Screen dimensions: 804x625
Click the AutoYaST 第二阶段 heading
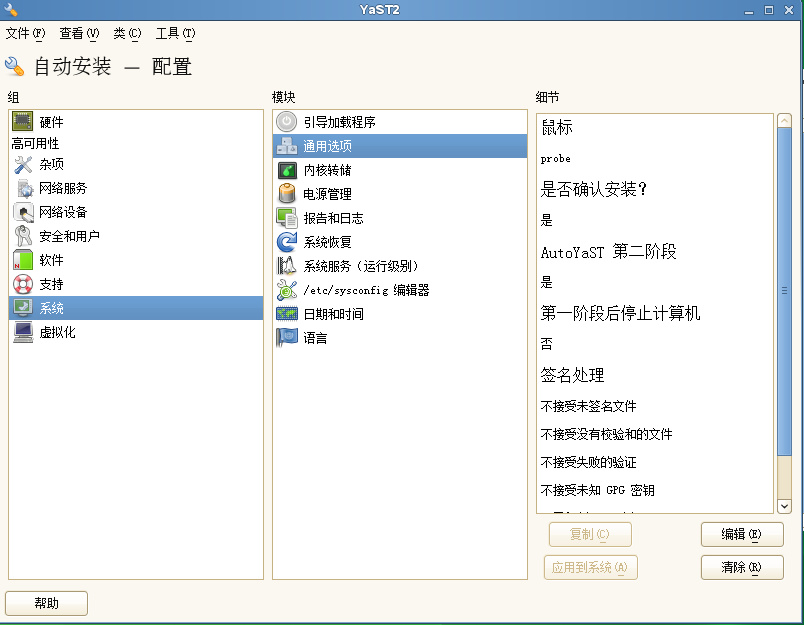[608, 251]
